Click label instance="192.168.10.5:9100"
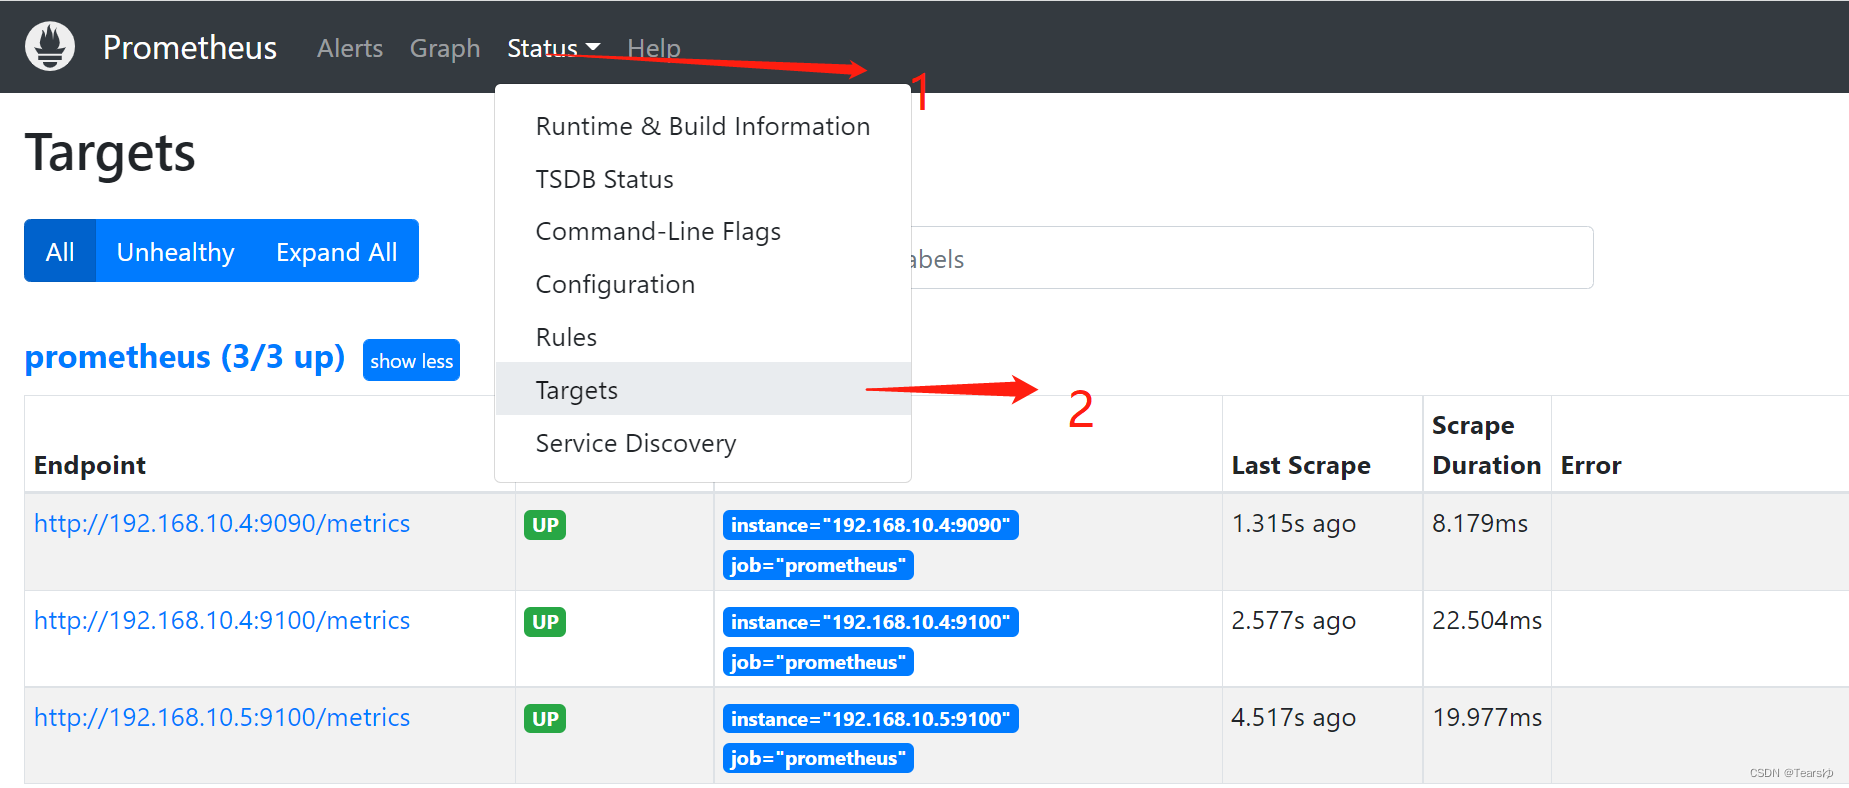 (870, 719)
